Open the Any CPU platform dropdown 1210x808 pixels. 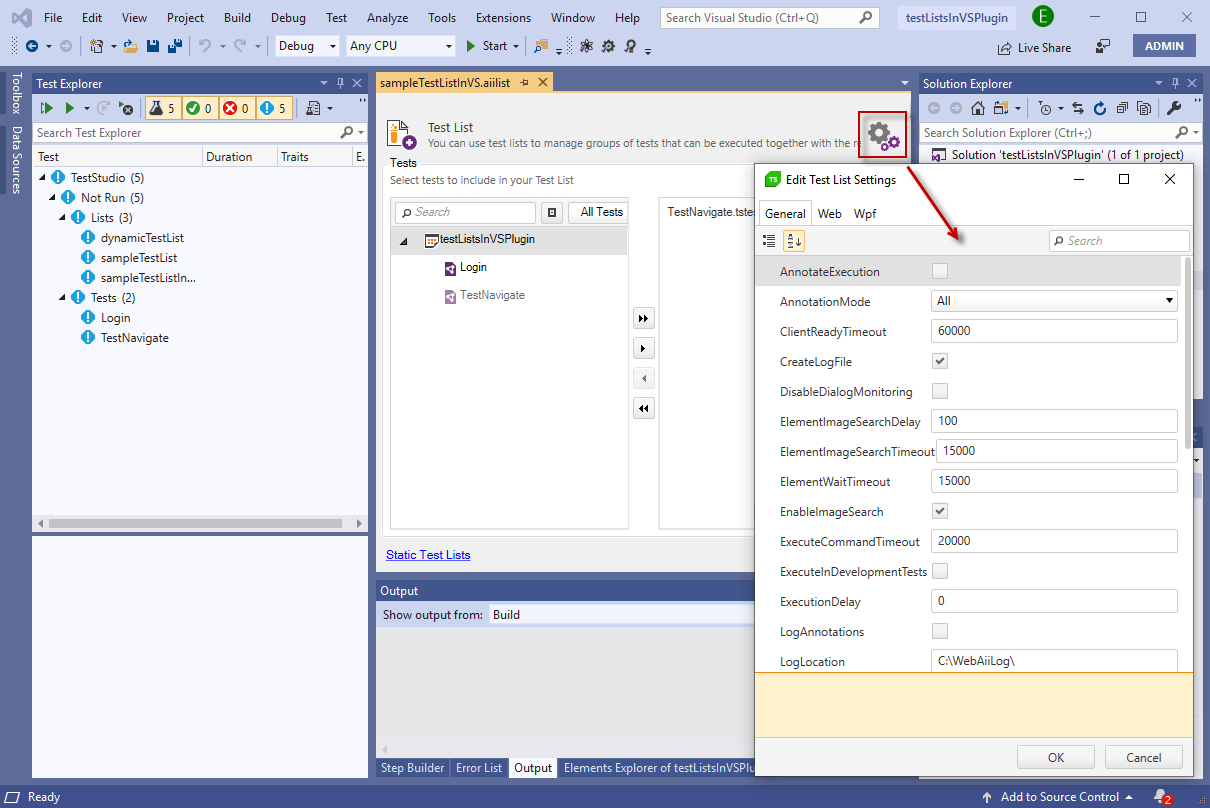pyautogui.click(x=400, y=46)
